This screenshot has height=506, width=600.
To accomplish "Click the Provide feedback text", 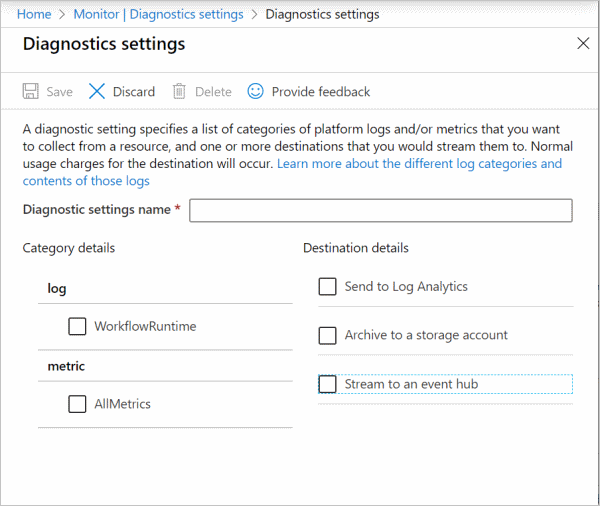I will [320, 92].
